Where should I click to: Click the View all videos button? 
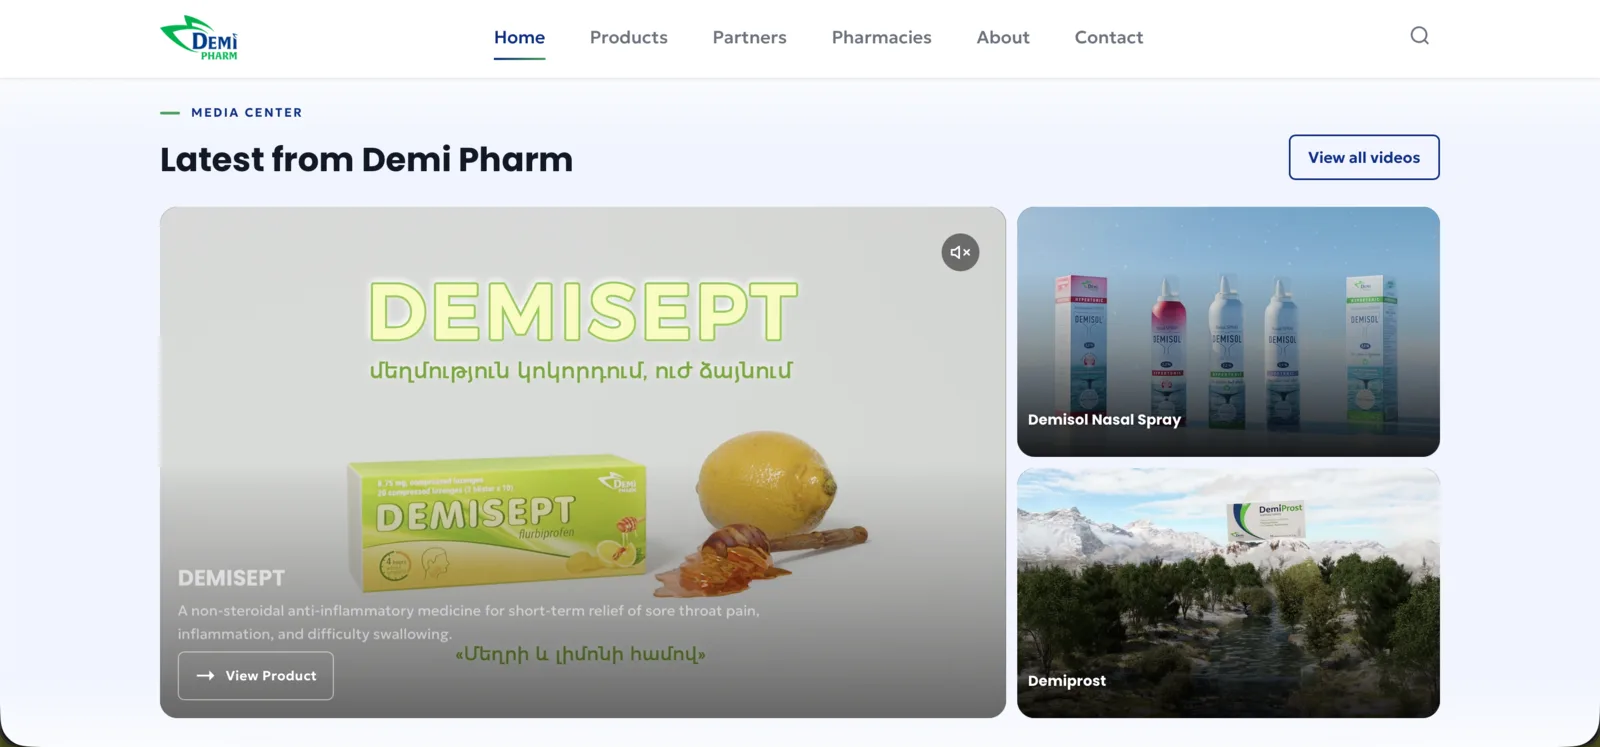pos(1364,157)
